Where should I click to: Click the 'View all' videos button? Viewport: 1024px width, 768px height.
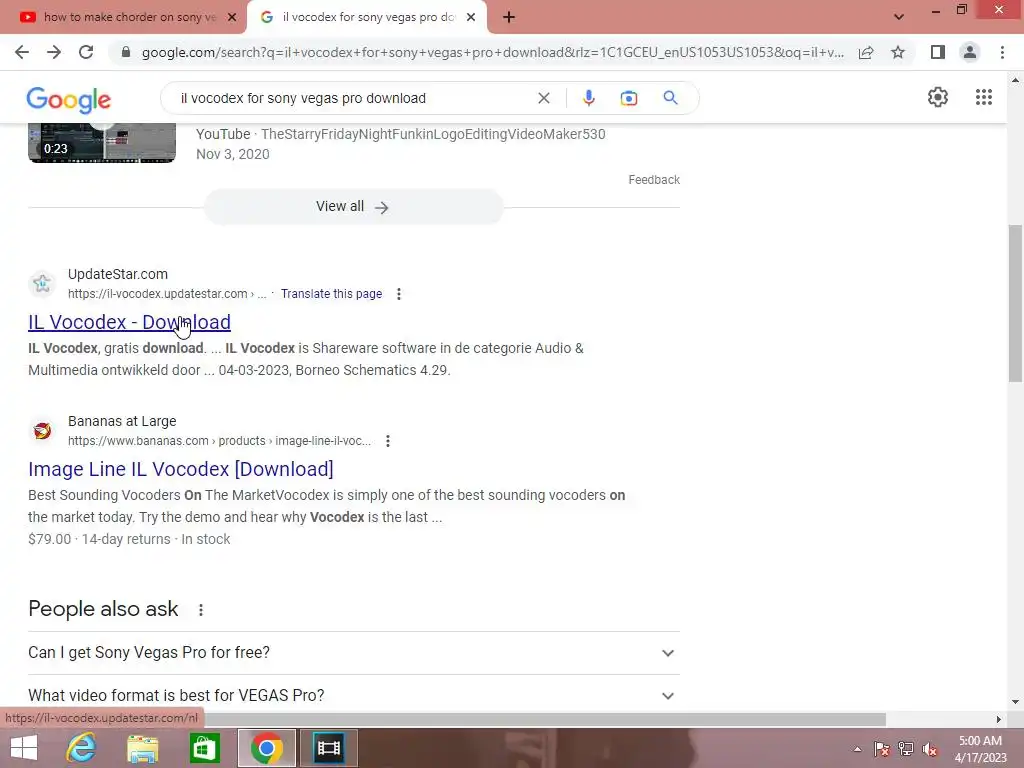353,206
